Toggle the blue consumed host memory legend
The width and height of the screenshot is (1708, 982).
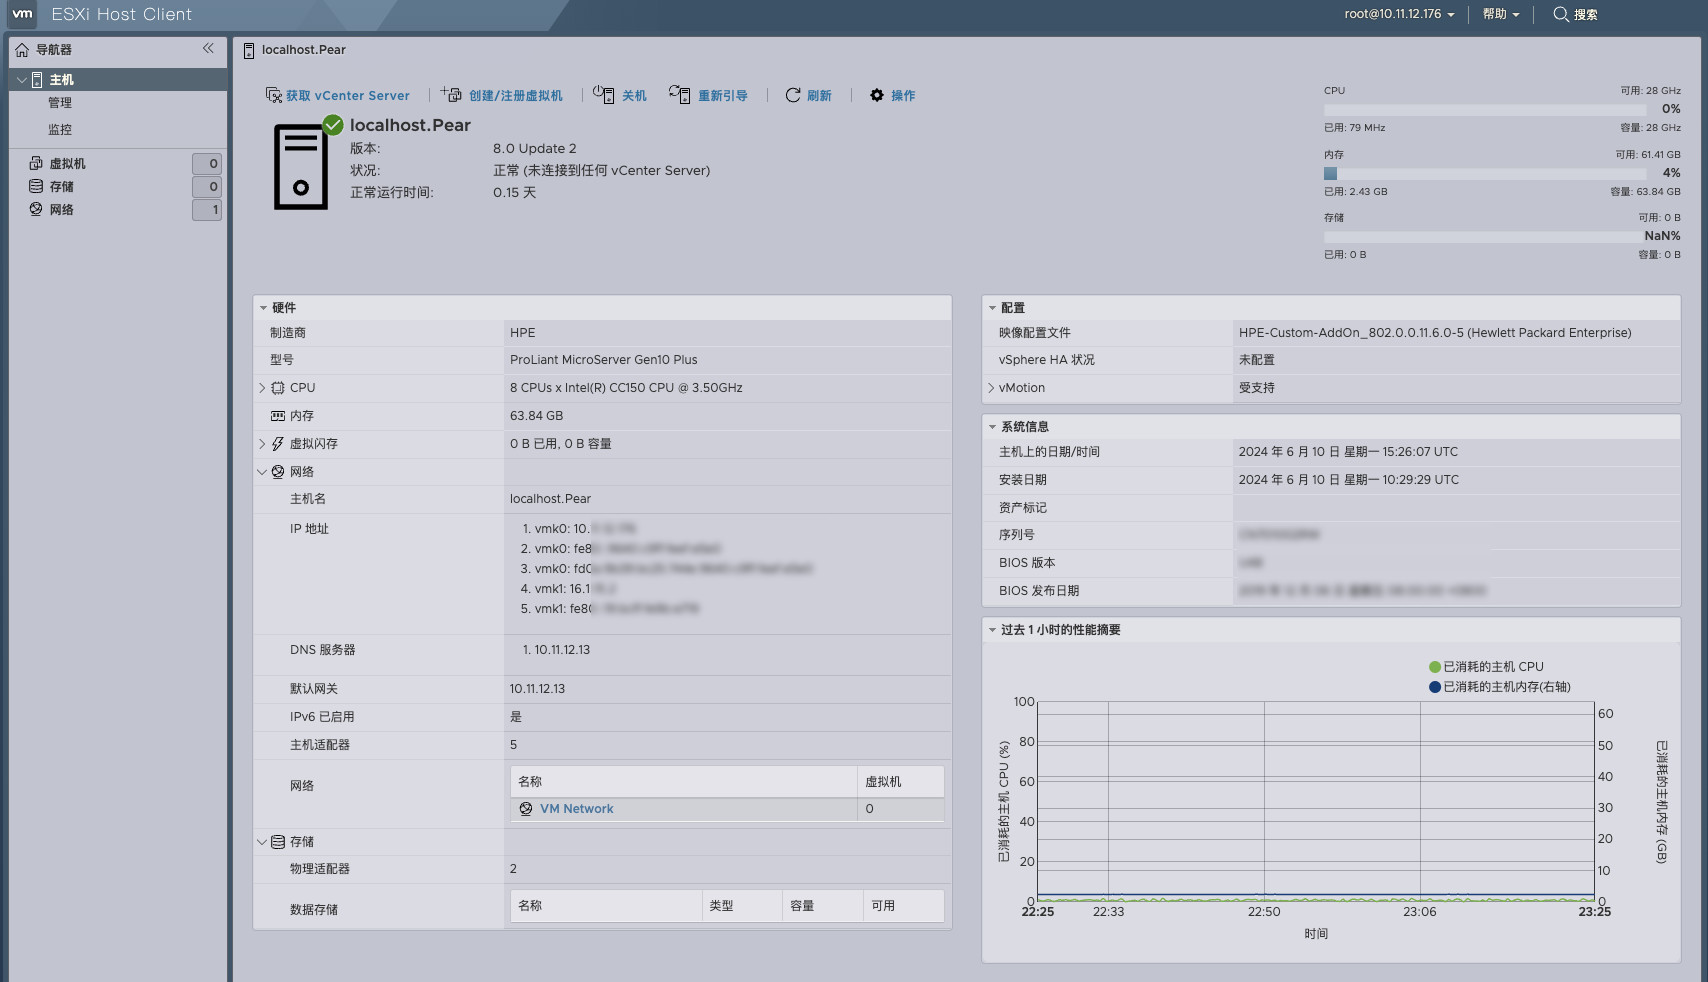[x=1500, y=687]
